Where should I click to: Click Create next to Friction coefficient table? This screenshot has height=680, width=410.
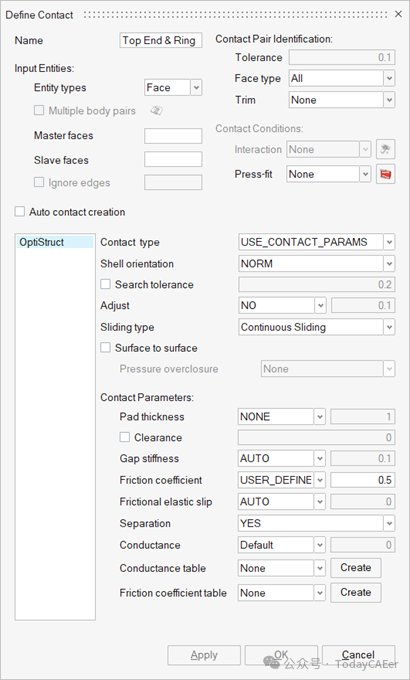pyautogui.click(x=356, y=592)
